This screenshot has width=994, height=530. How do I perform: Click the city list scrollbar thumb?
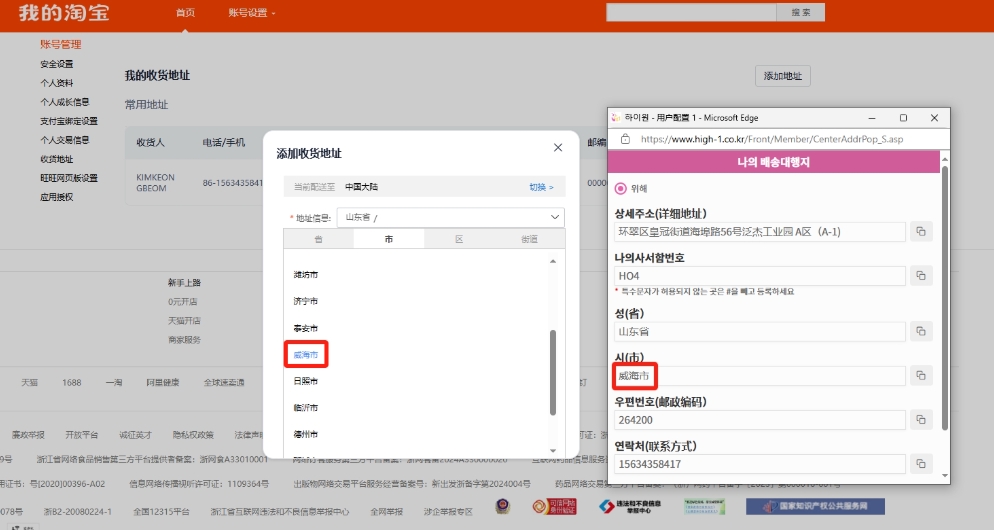[553, 372]
